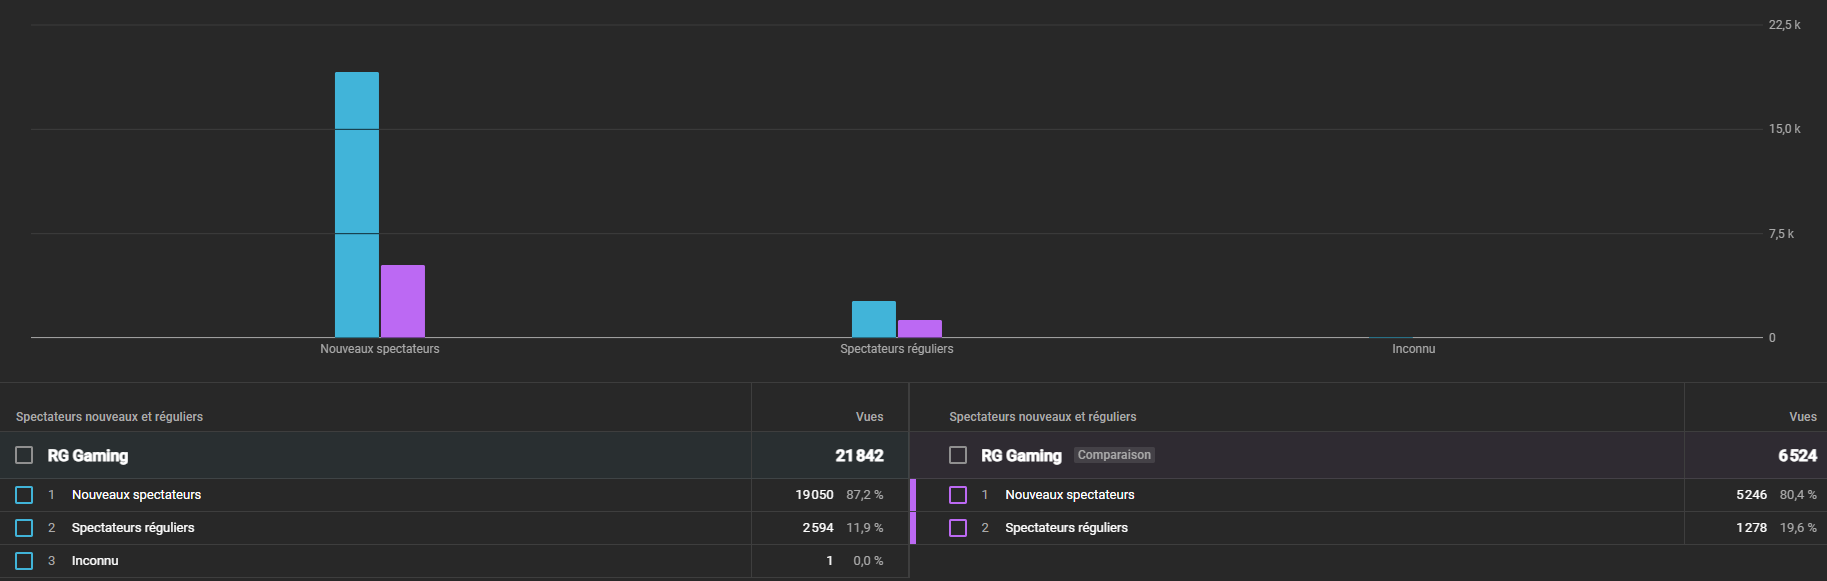This screenshot has width=1827, height=581.
Task: Select Spectateurs réguliers row text in left table
Action: 133,528
